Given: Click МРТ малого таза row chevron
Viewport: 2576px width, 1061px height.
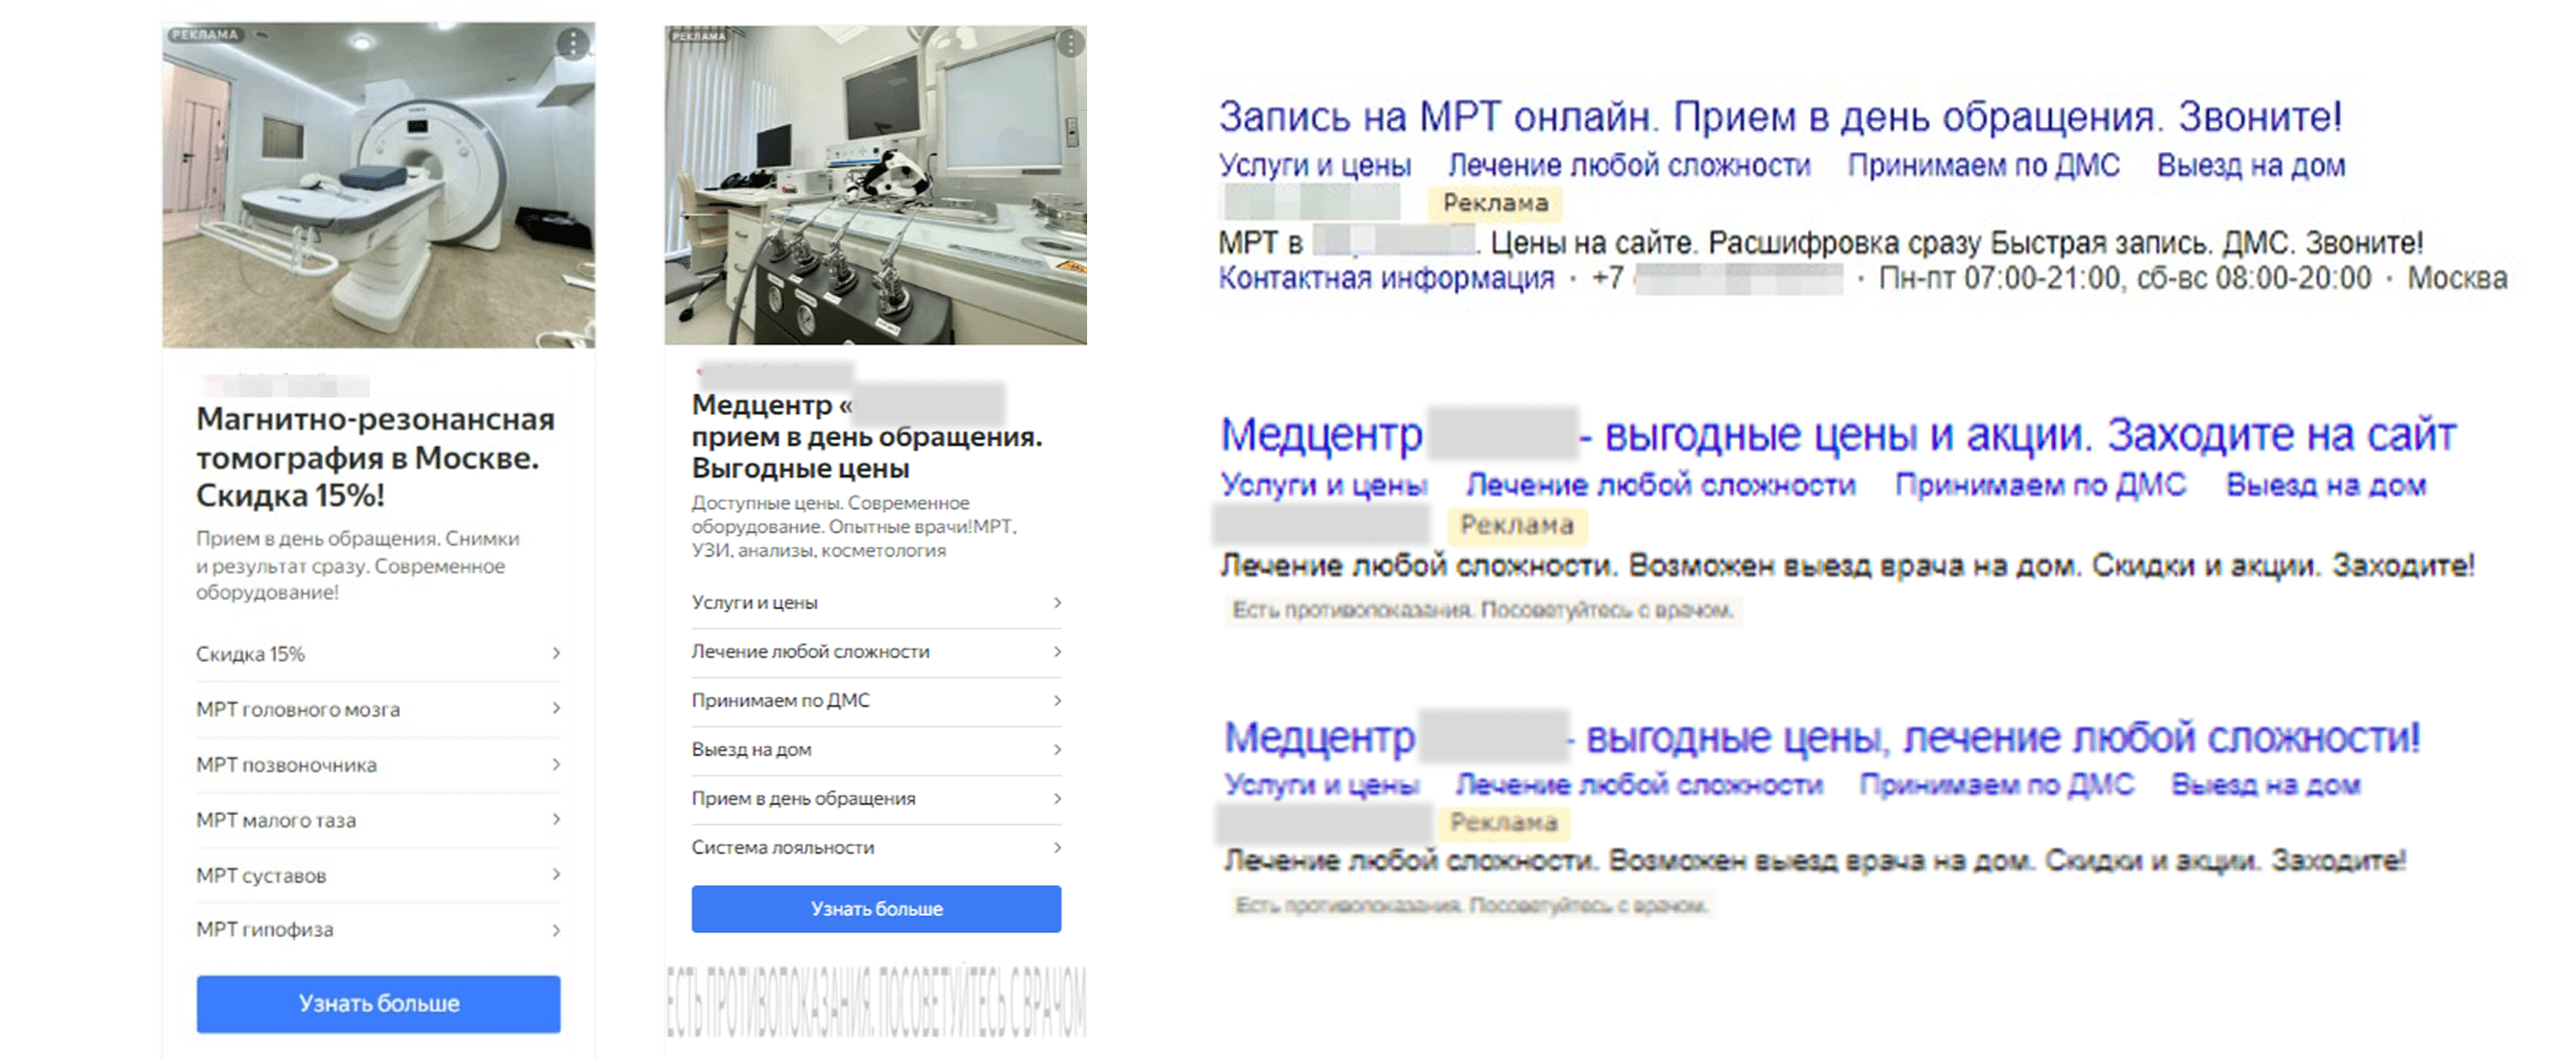Looking at the screenshot, I should coord(556,819).
